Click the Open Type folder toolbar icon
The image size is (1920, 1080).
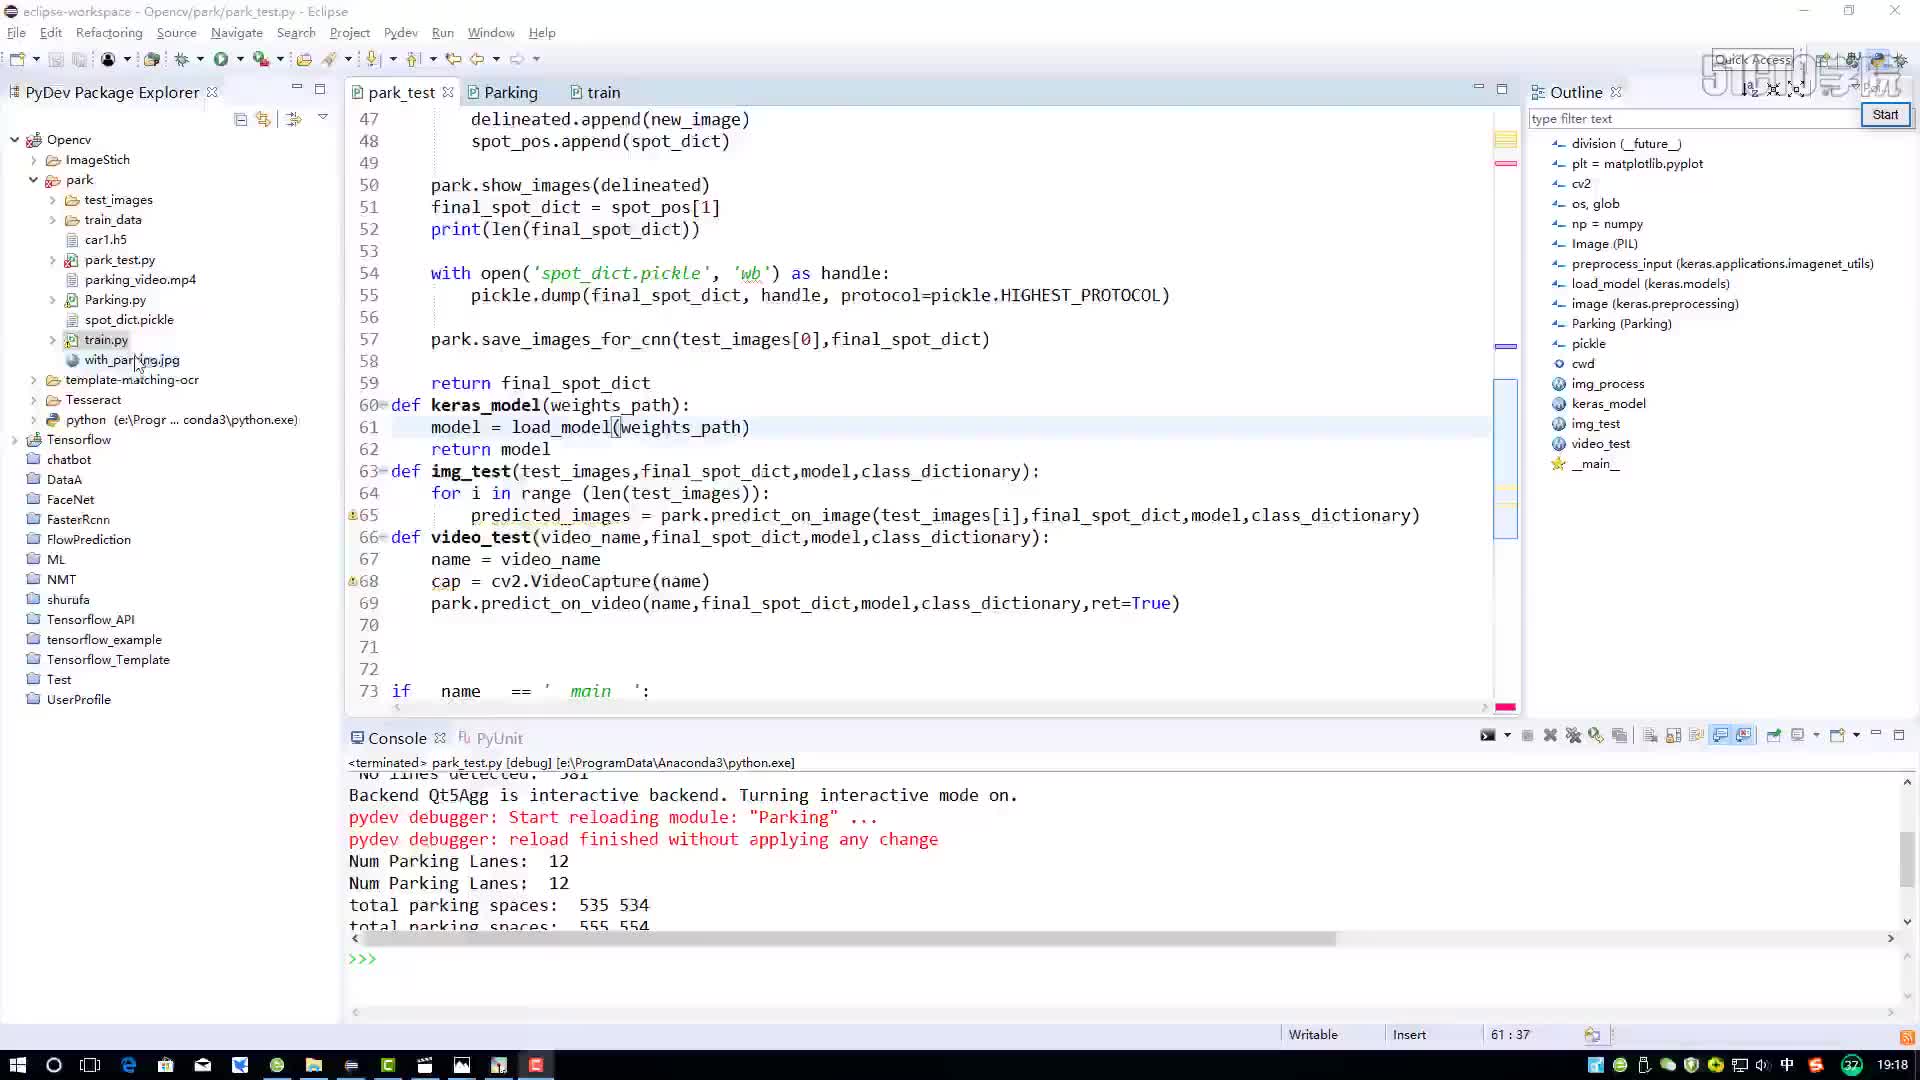304,59
